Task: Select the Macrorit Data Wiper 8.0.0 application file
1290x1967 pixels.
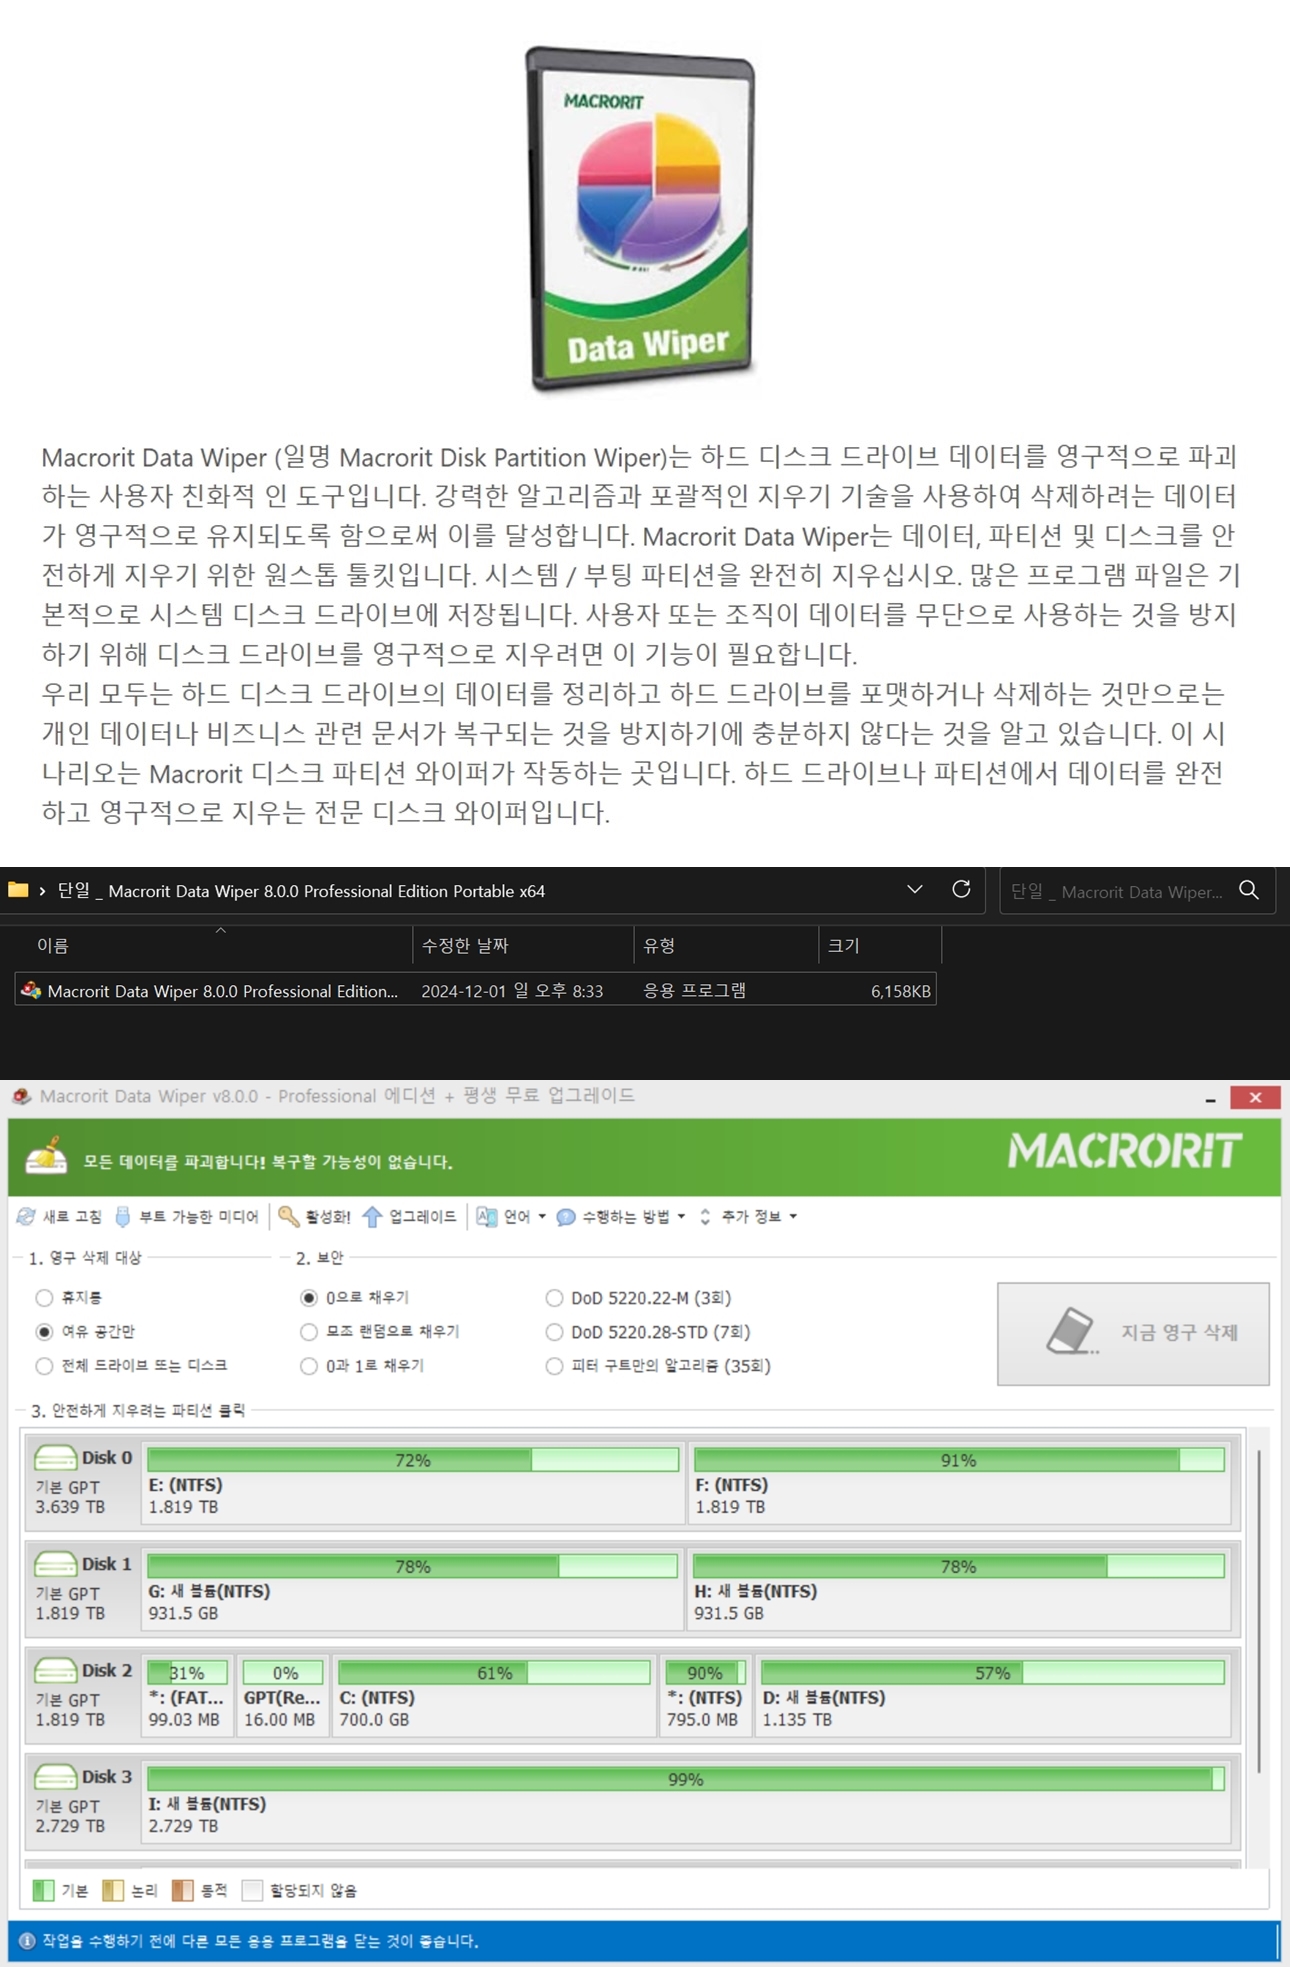Action: click(x=475, y=990)
